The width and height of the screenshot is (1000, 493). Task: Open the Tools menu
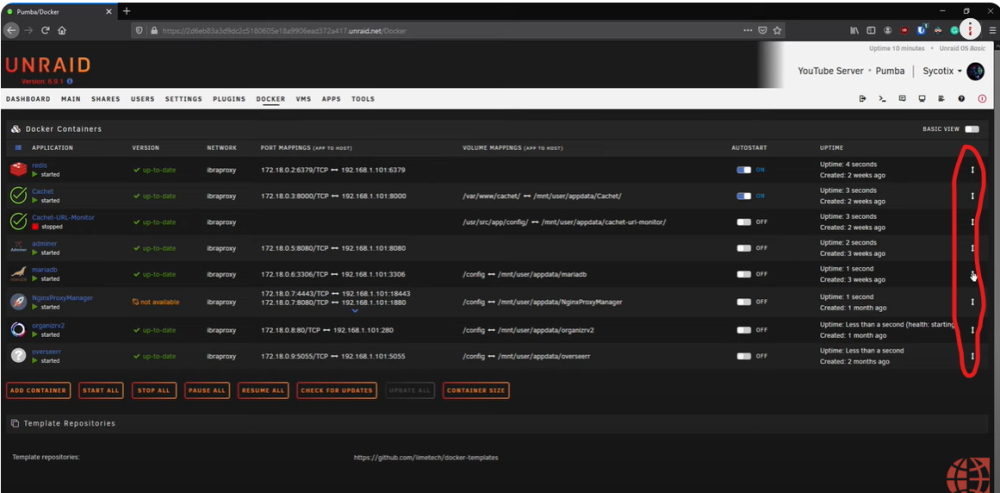tap(363, 99)
